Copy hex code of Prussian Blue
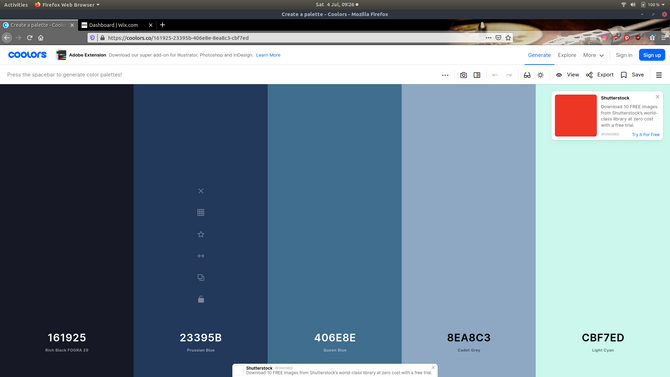 pos(201,277)
